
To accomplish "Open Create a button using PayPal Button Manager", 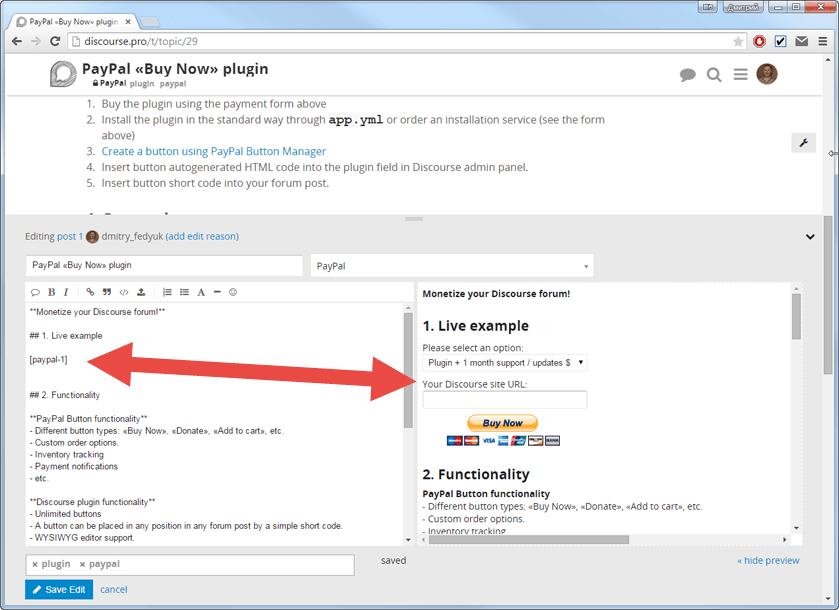I will click(x=213, y=151).
